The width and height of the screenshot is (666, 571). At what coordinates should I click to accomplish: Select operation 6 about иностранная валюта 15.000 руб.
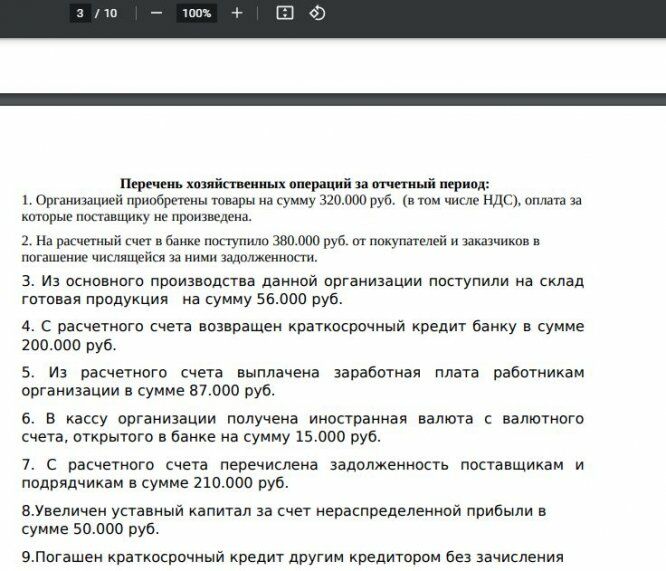[302, 428]
